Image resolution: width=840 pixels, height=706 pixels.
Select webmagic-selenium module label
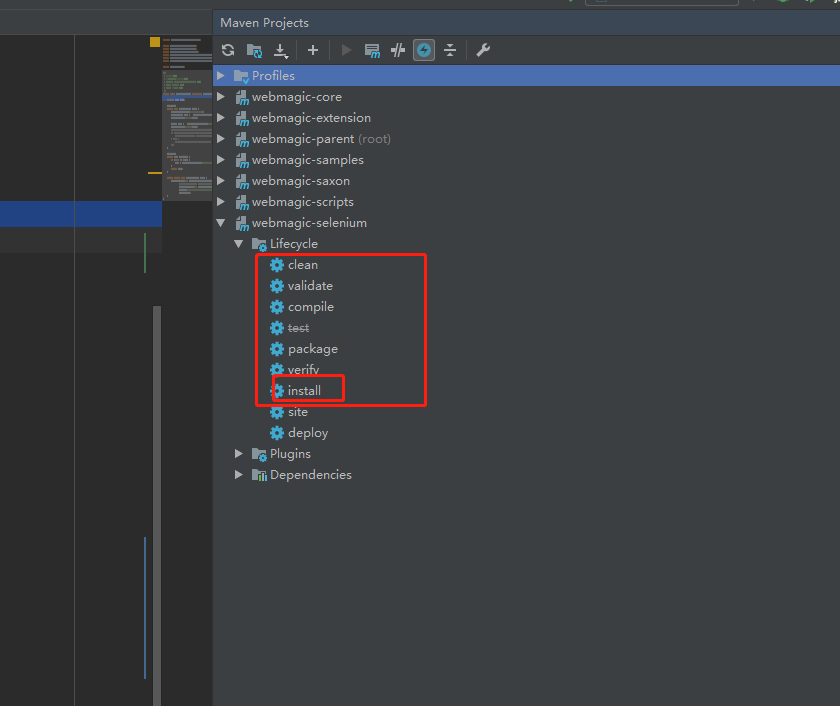point(310,223)
